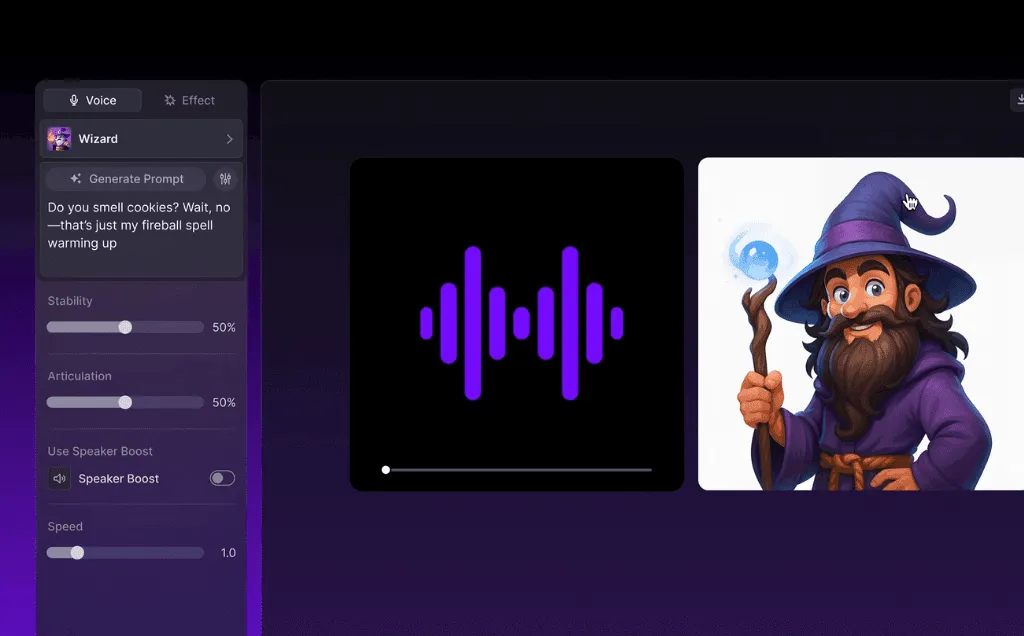Click the sparkle icon beside Effect label
This screenshot has width=1024, height=636.
tap(168, 100)
